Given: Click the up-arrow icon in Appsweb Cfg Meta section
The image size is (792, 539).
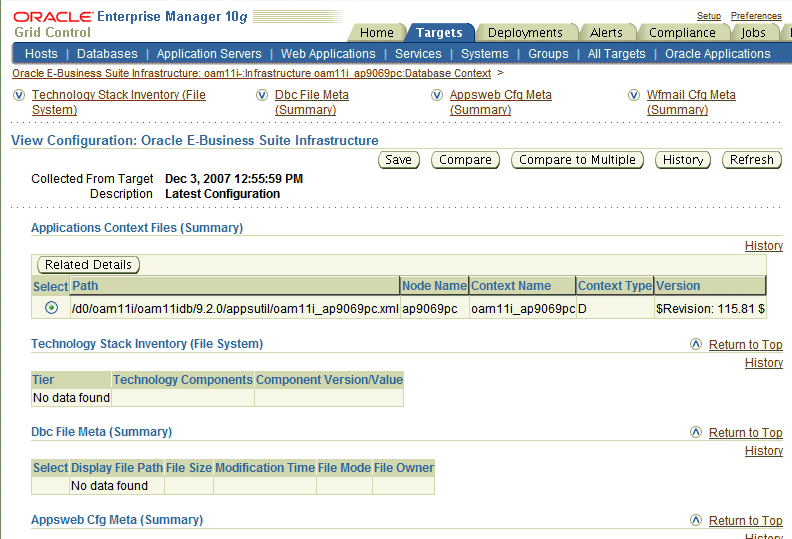Looking at the screenshot, I should [696, 520].
